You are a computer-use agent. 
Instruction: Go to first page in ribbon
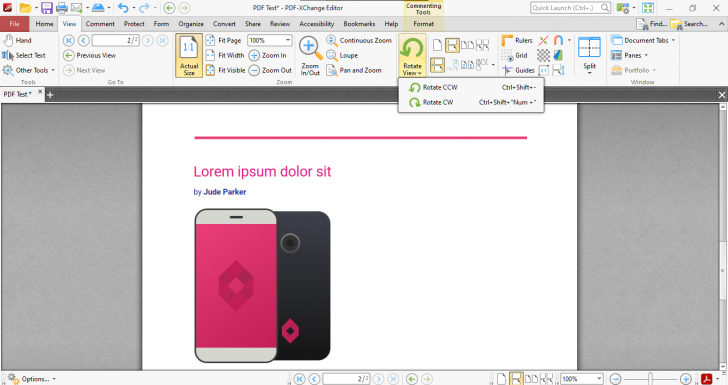point(68,40)
